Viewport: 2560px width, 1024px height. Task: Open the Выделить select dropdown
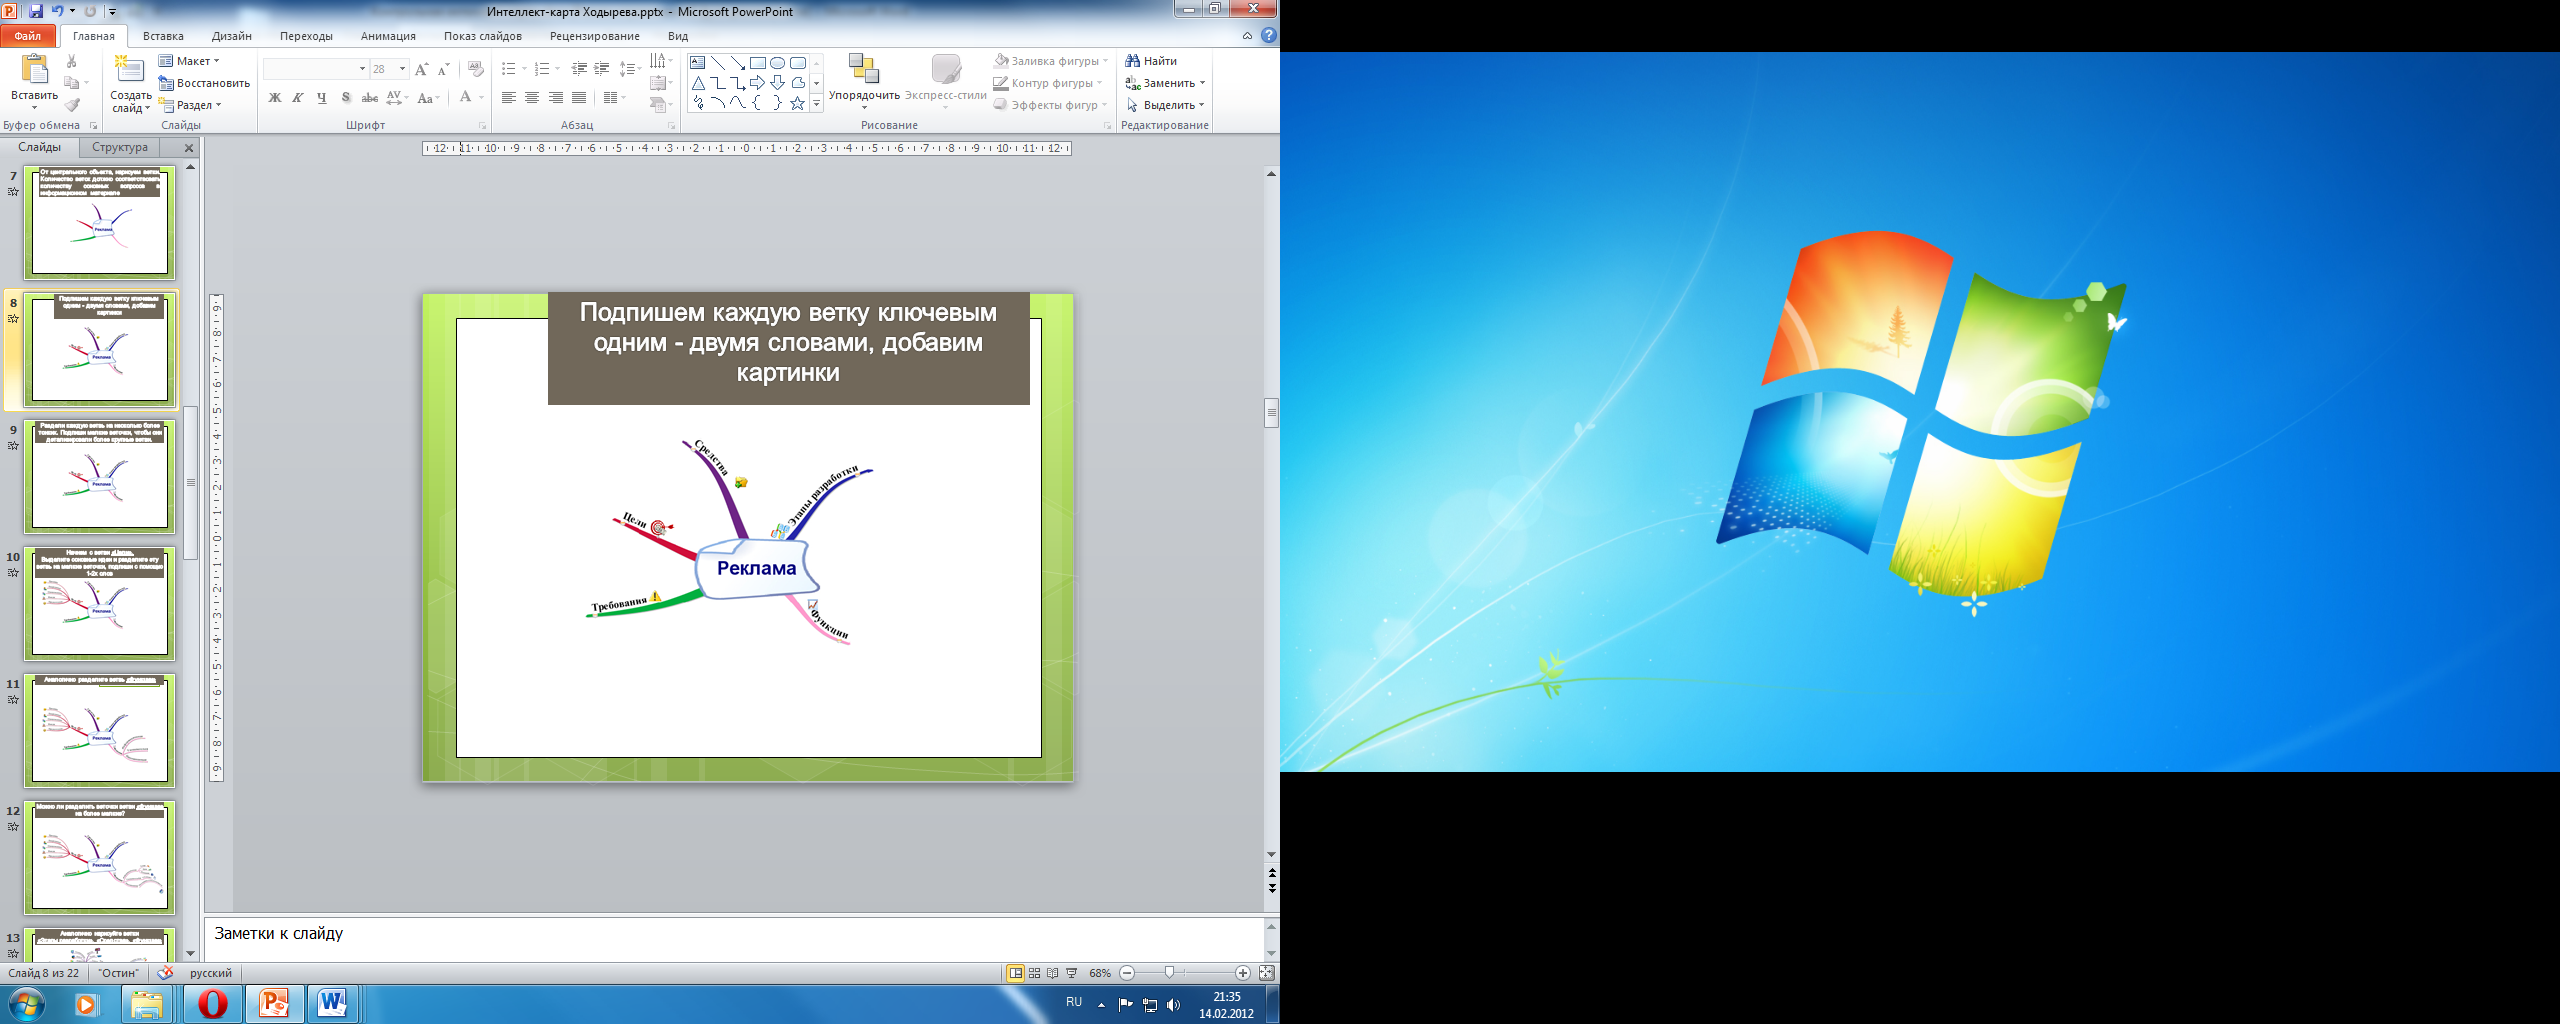tap(1165, 105)
